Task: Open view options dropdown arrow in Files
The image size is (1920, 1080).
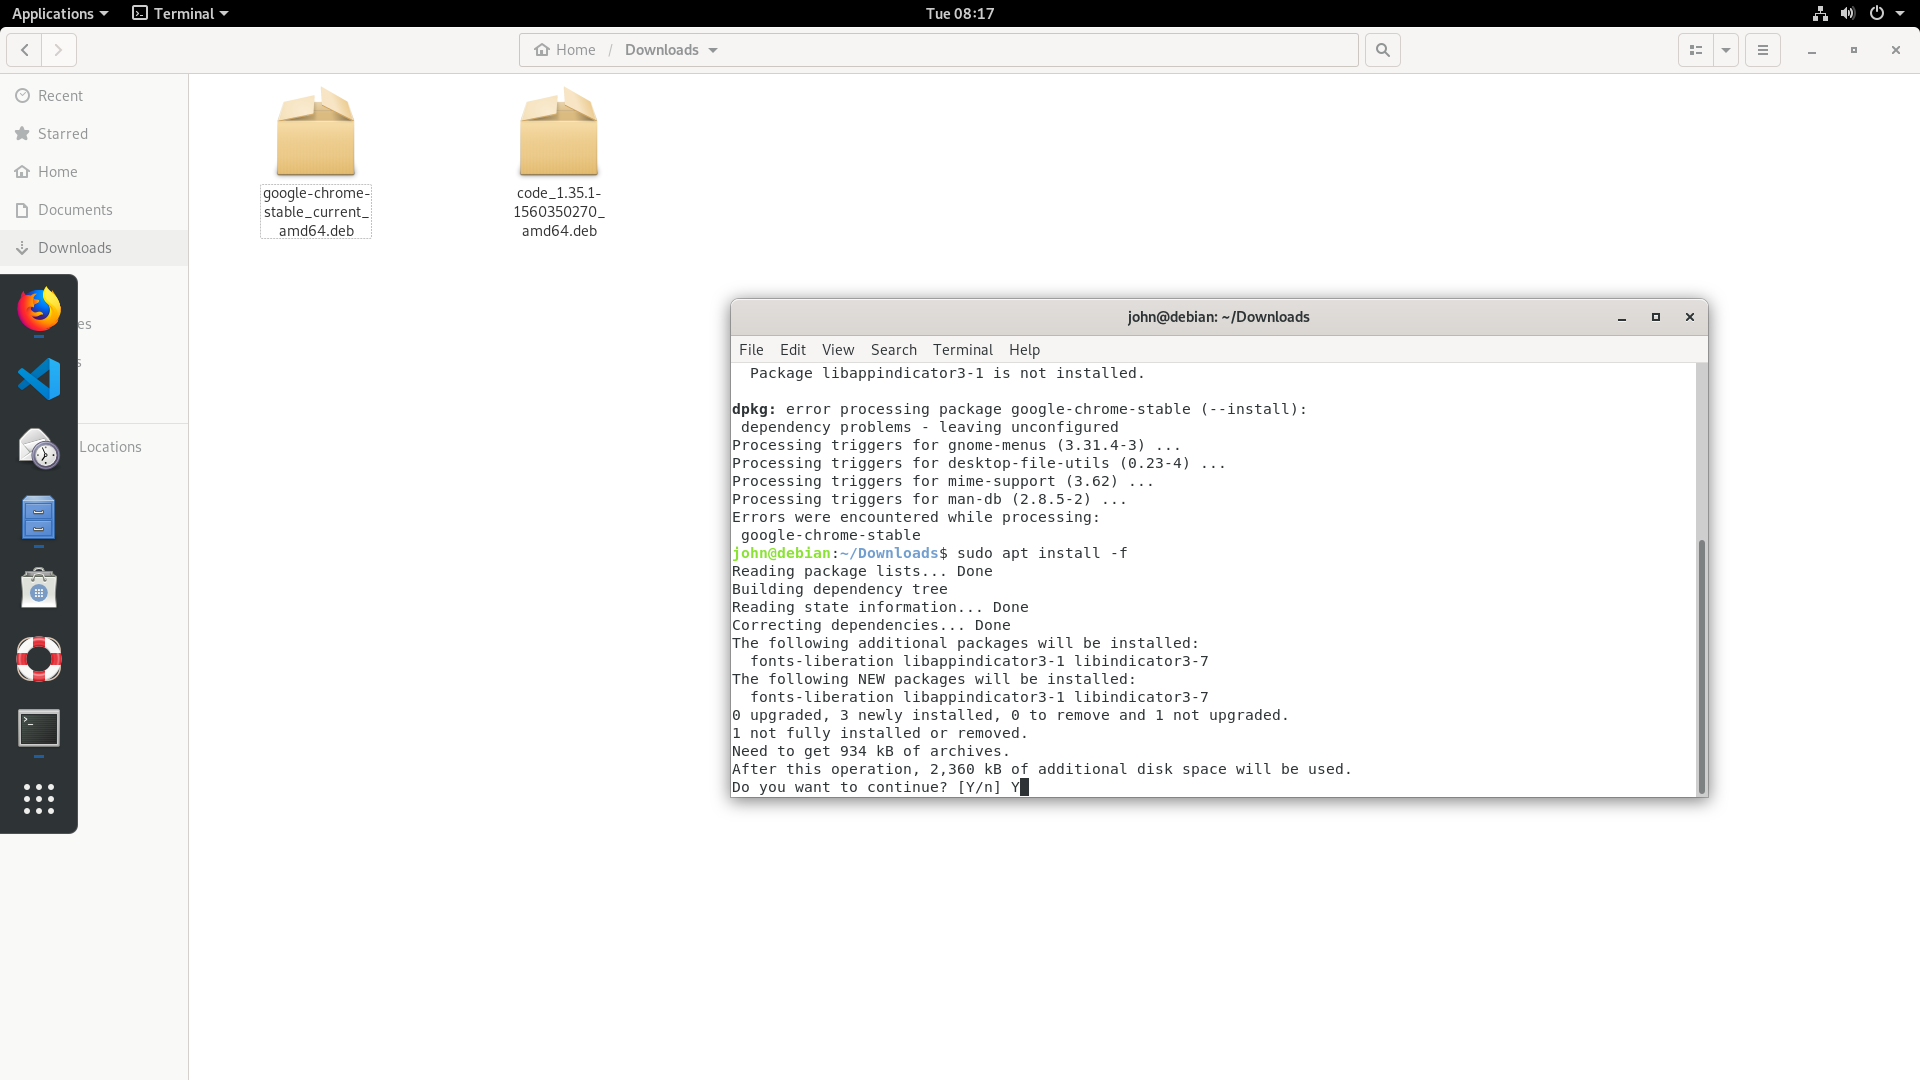Action: point(1726,50)
